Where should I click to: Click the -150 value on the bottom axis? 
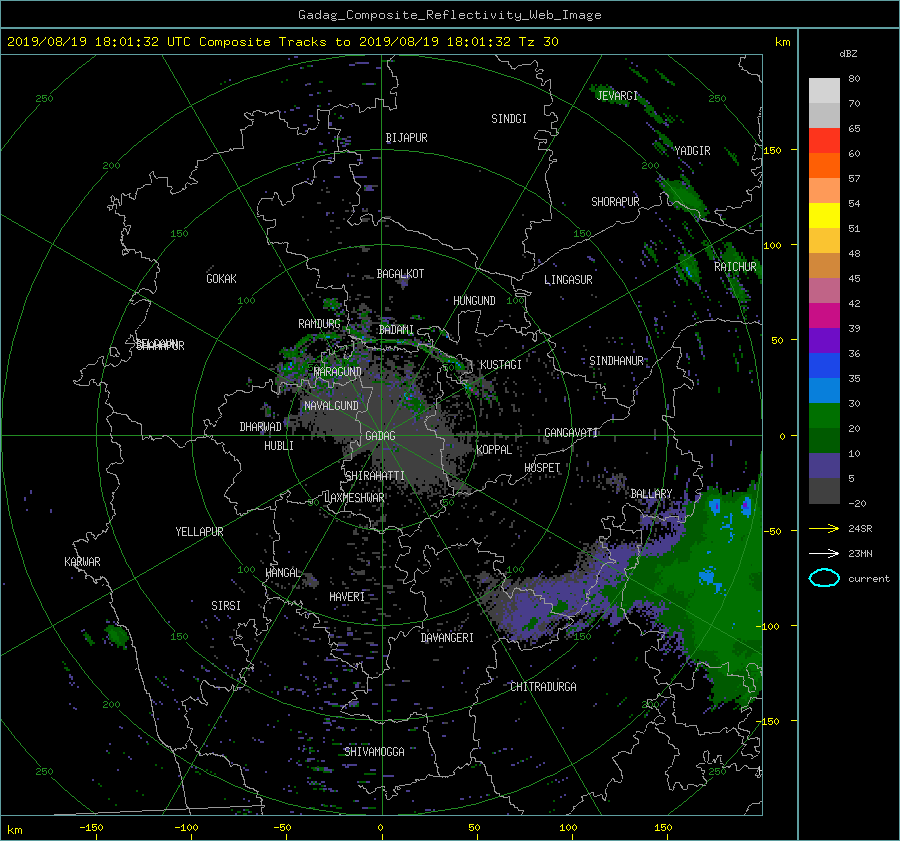tap(91, 828)
